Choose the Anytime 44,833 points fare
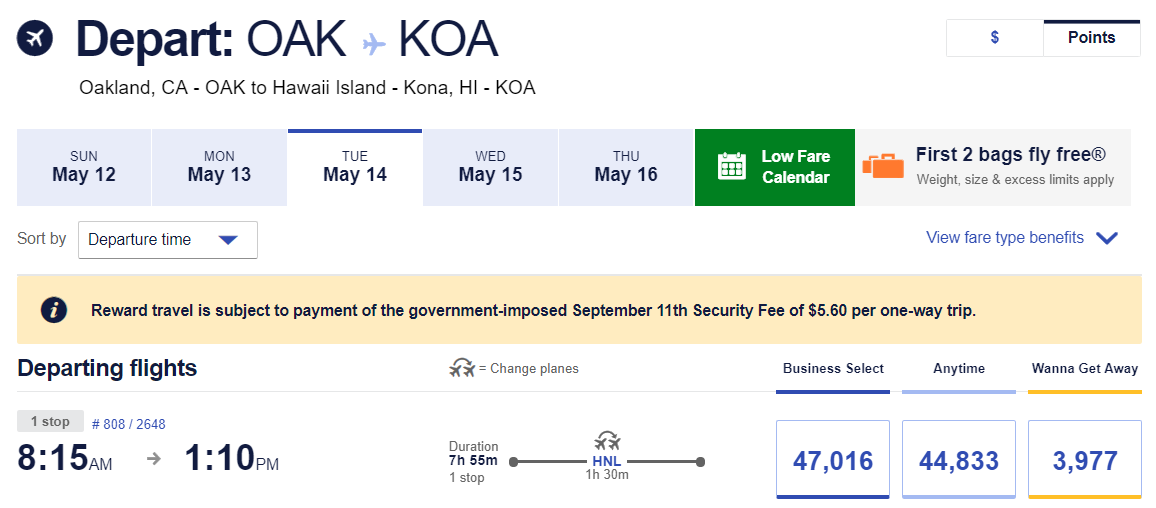1156x508 pixels. pyautogui.click(x=958, y=460)
